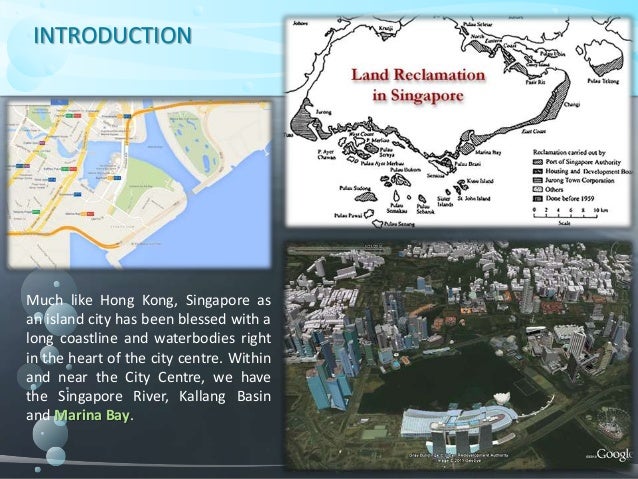
Task: Click the 'Pulau Seraya' map label
Action: point(387,152)
